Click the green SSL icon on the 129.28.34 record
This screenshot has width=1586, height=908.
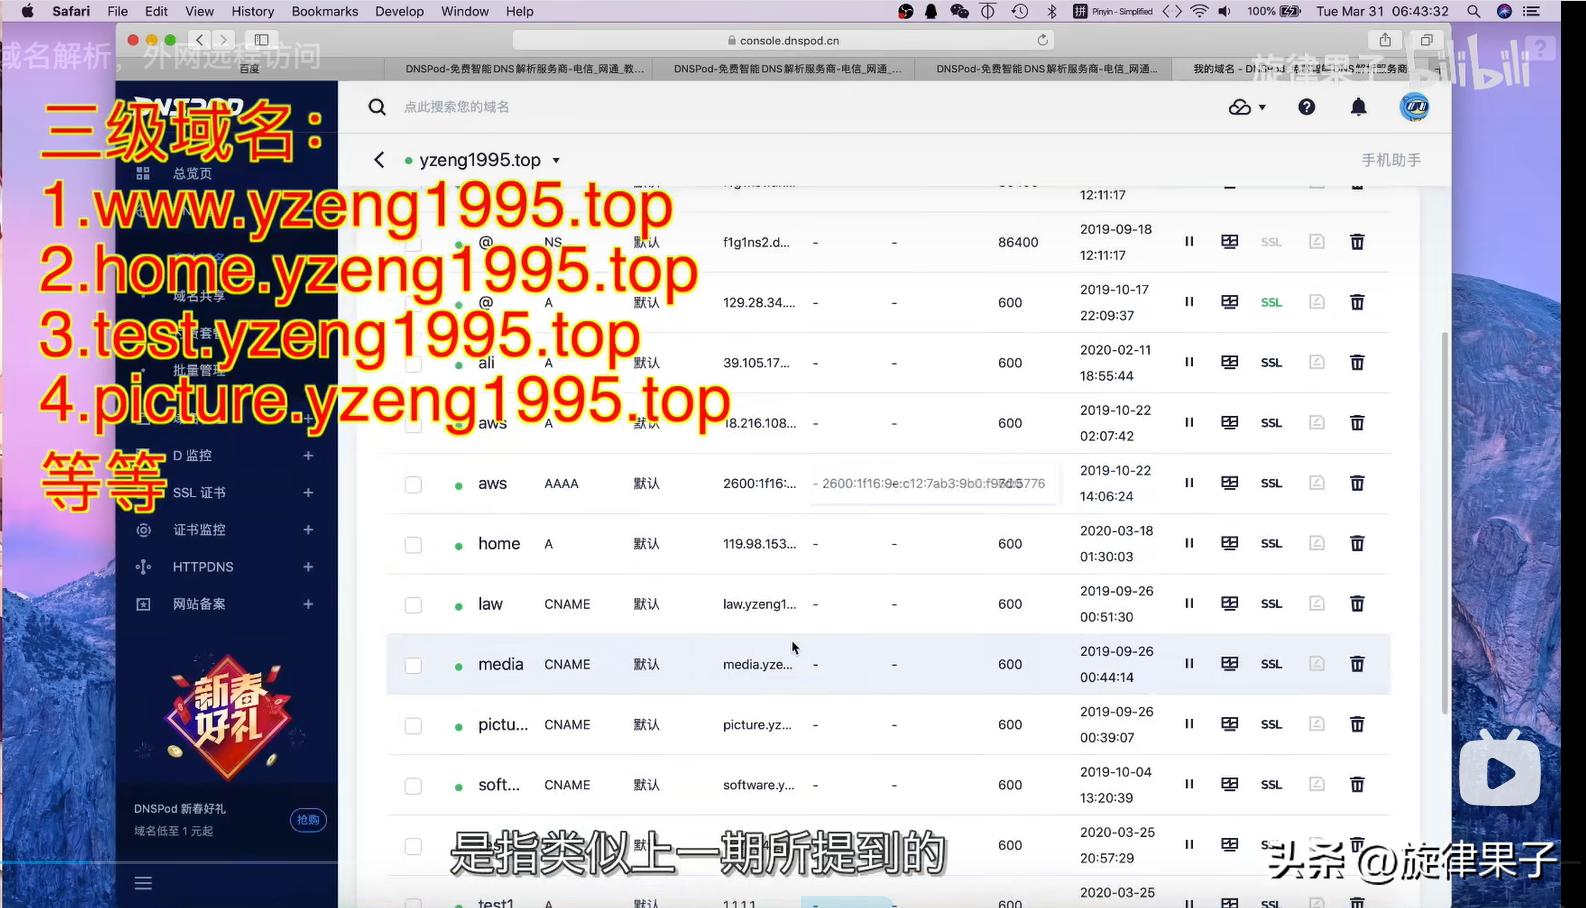click(x=1271, y=302)
